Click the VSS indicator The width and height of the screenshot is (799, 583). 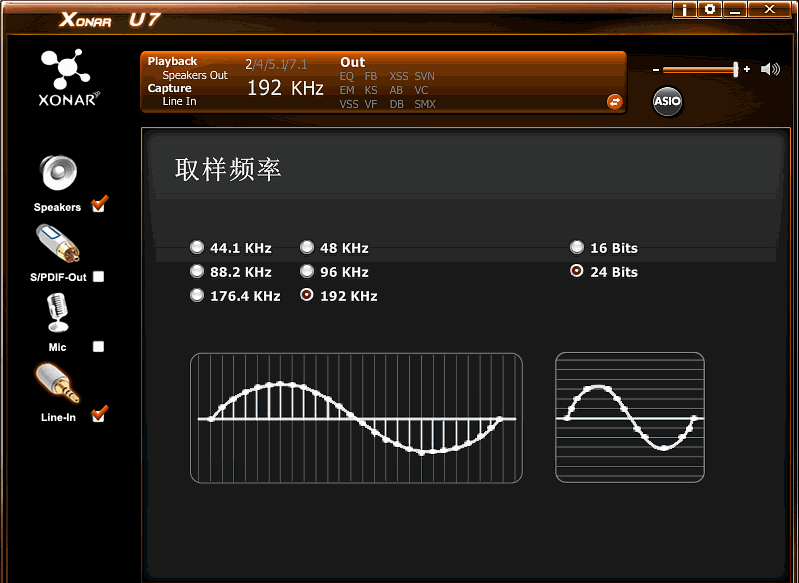pos(349,104)
